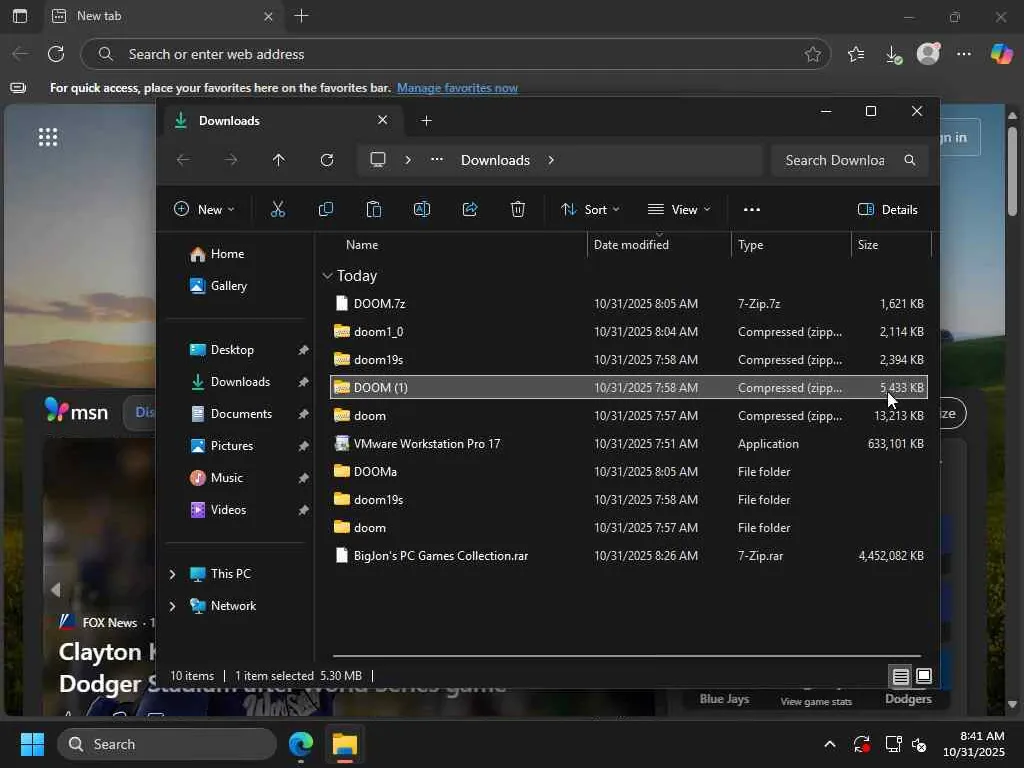Open Edge Favorites list icon
Image resolution: width=1024 pixels, height=768 pixels.
click(x=856, y=54)
